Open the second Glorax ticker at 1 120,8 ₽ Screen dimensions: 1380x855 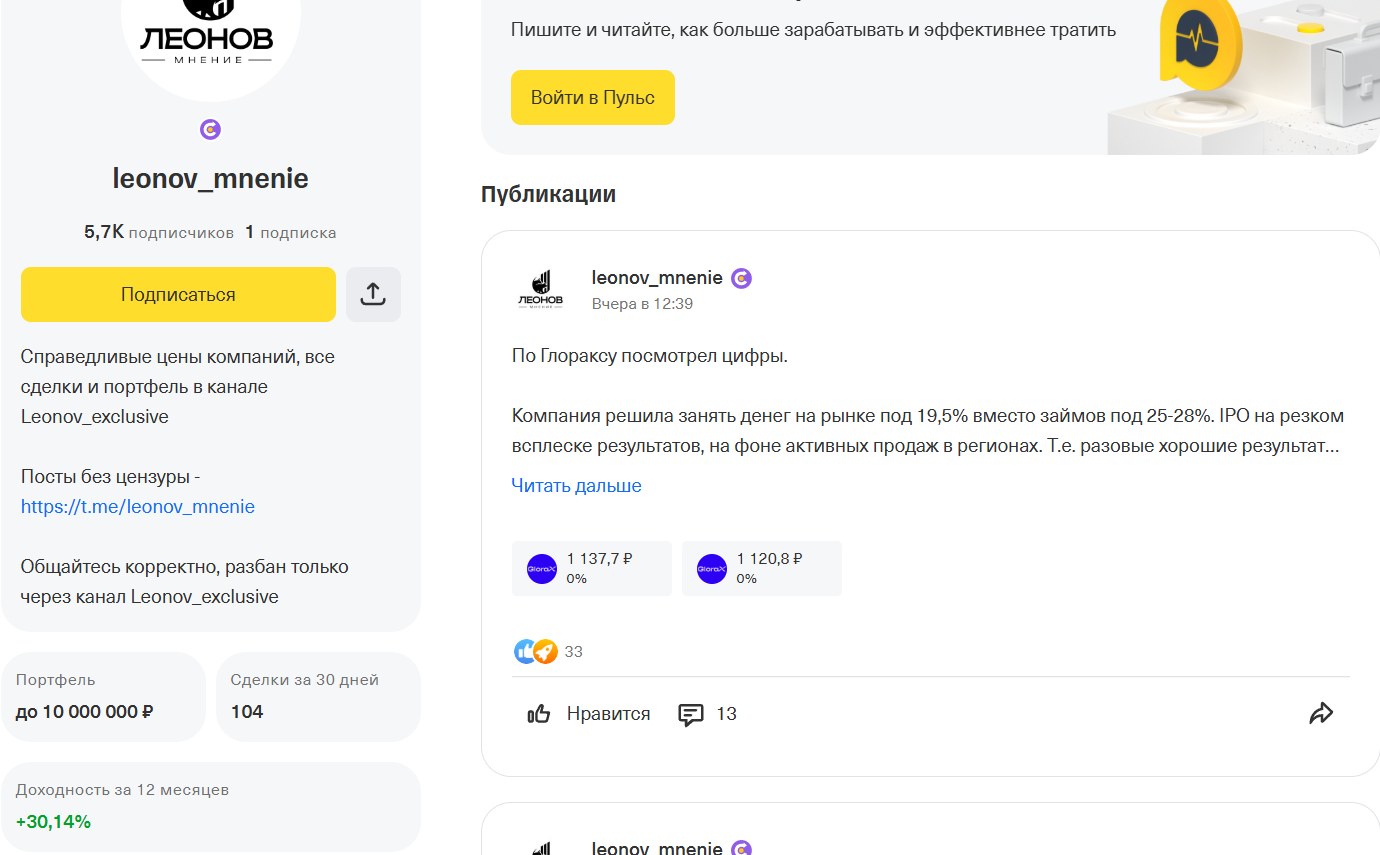point(761,568)
